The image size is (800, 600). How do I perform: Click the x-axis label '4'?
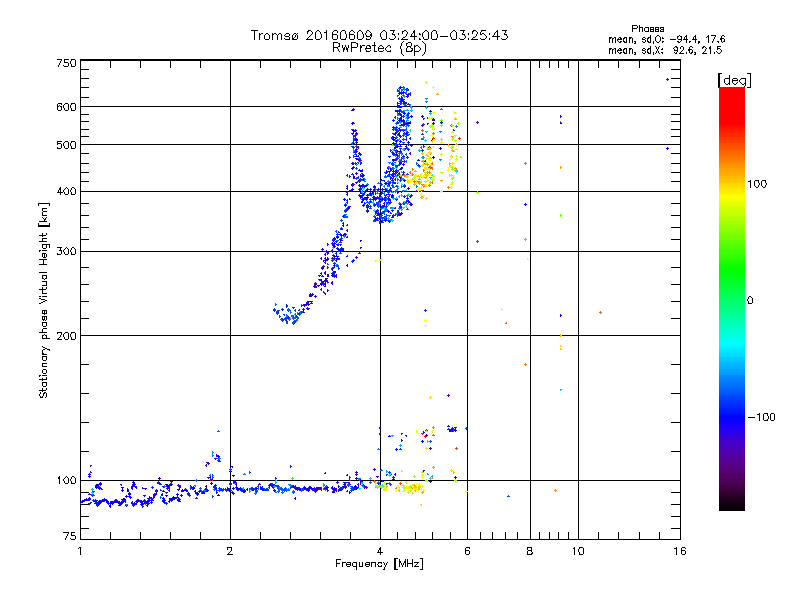click(x=380, y=551)
